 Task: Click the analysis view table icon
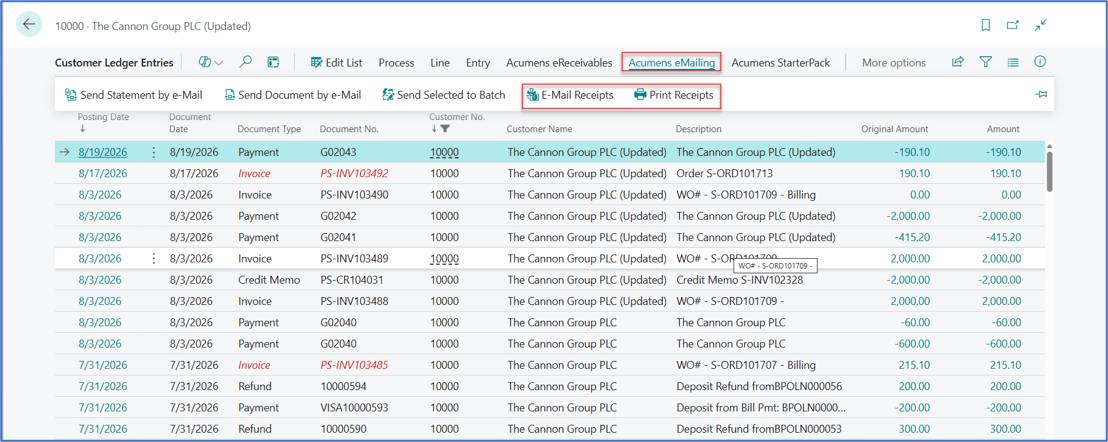click(x=273, y=62)
